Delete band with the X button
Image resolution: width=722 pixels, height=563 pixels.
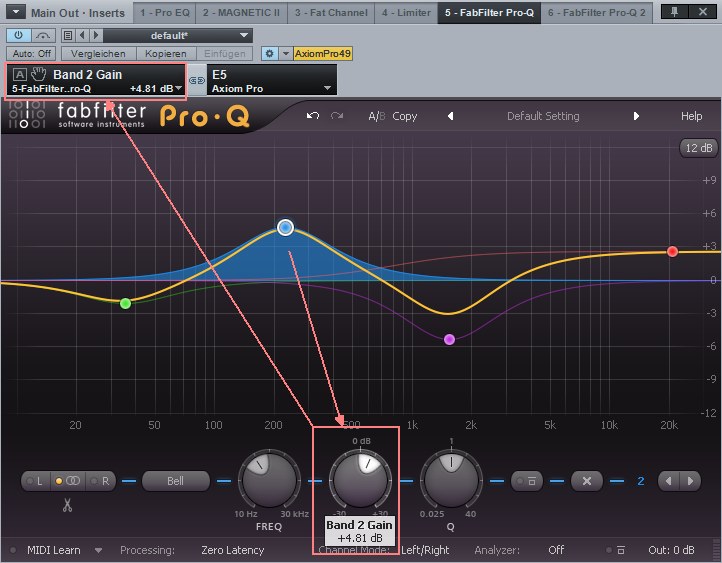coord(587,481)
